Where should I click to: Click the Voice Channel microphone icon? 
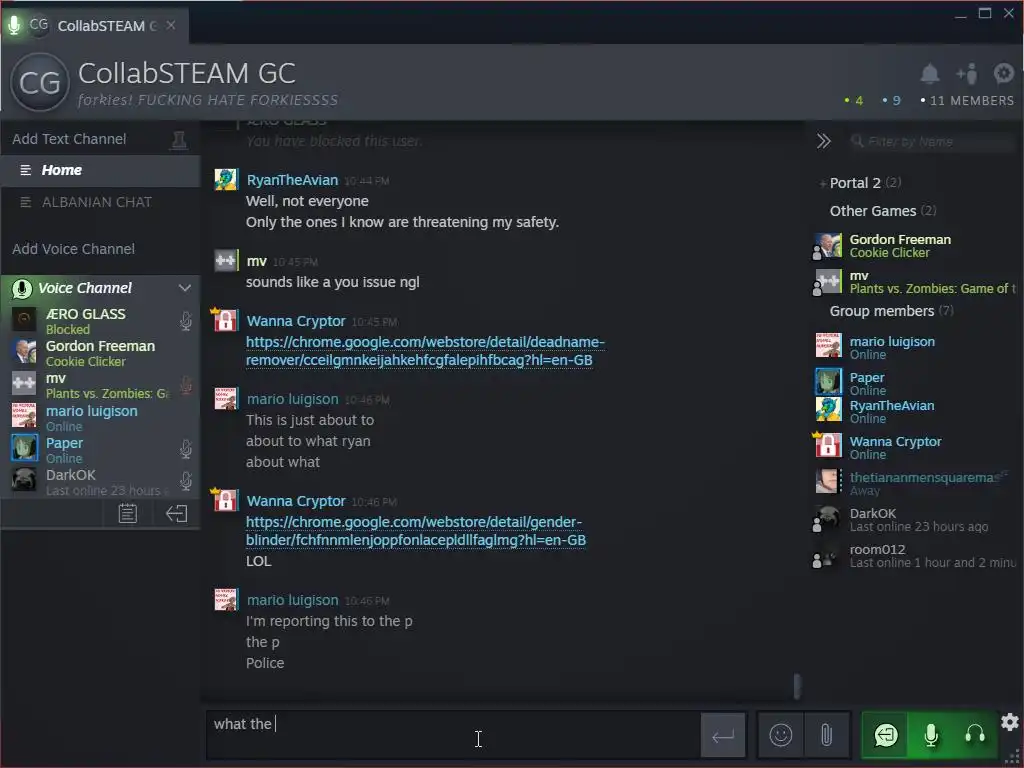(22, 288)
